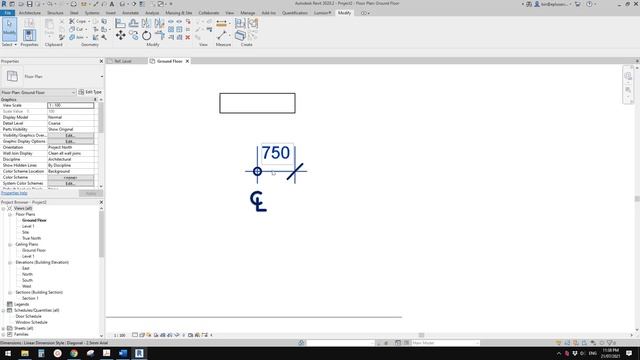The image size is (640, 360).
Task: Select Section 1 in Project Browser
Action: coord(30,298)
